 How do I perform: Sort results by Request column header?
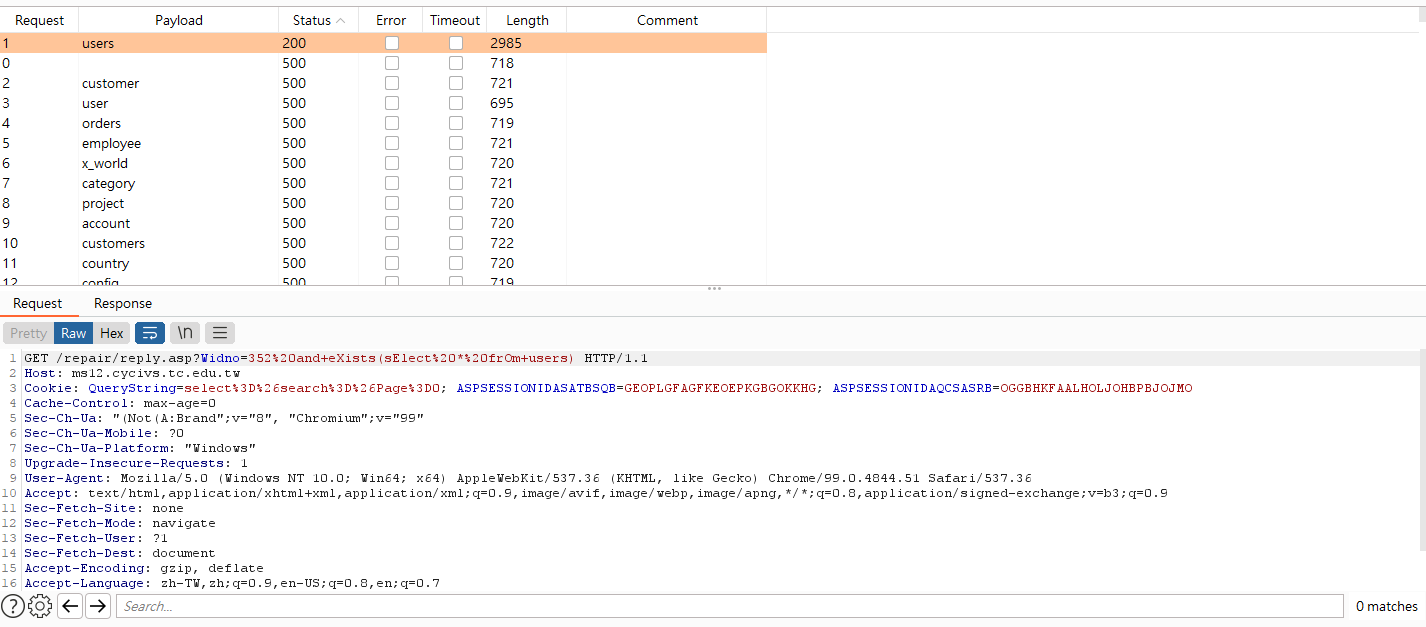pyautogui.click(x=39, y=20)
